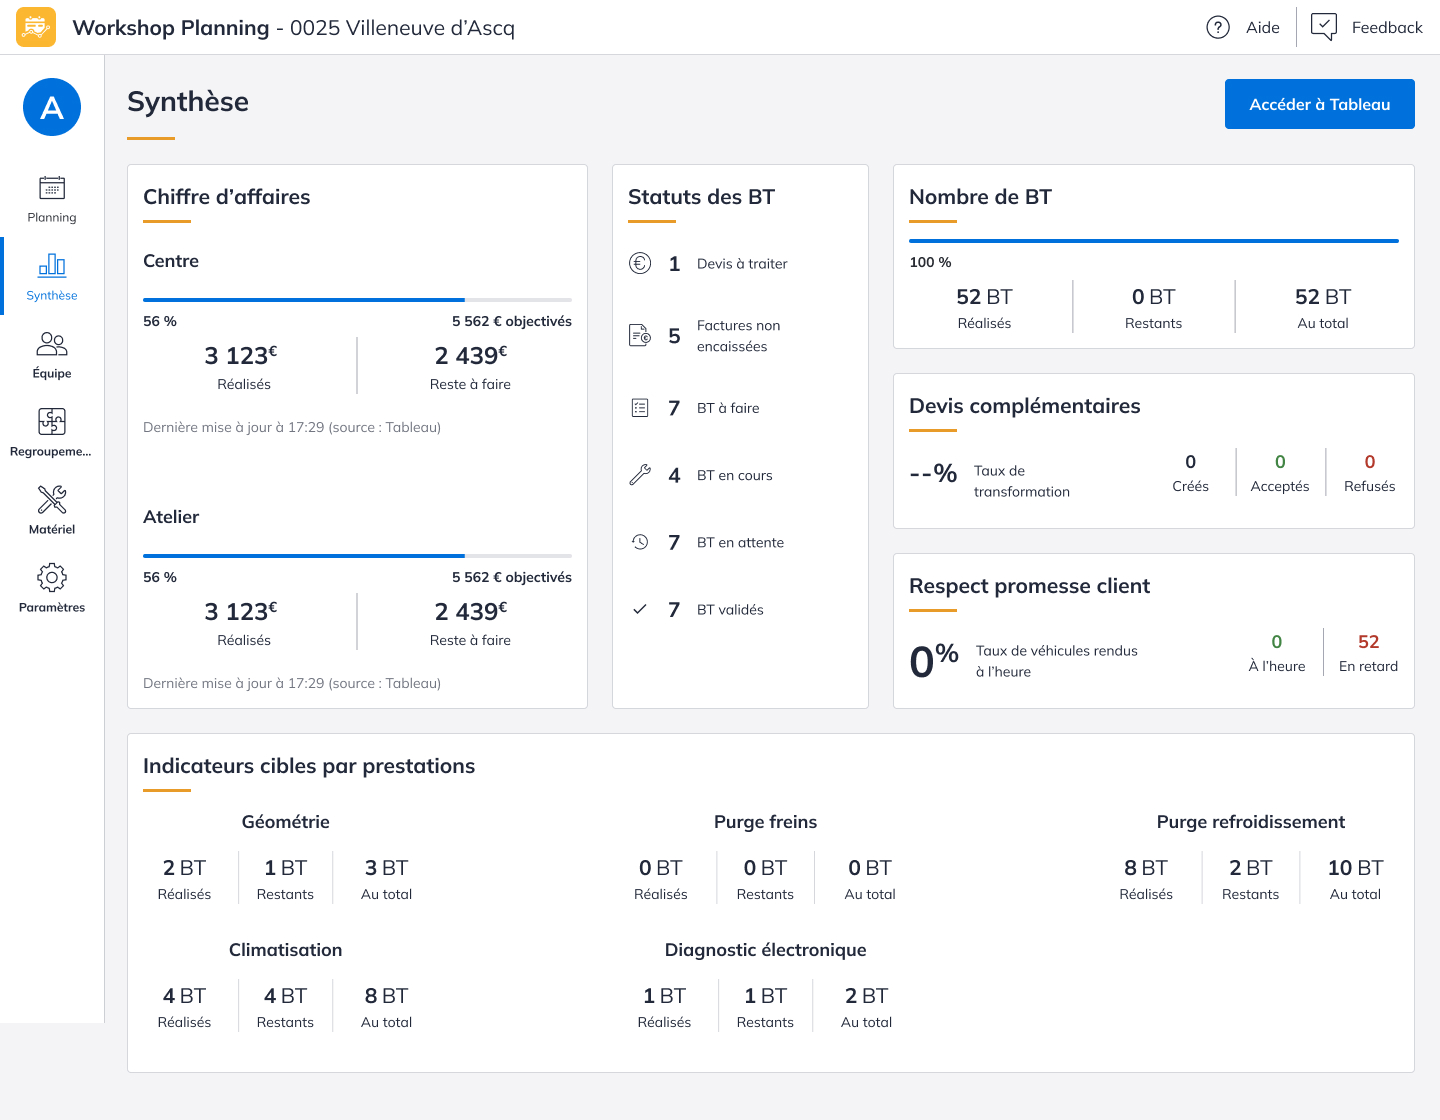Click the 52 En retard counter
The width and height of the screenshot is (1440, 1120).
coord(1368,652)
